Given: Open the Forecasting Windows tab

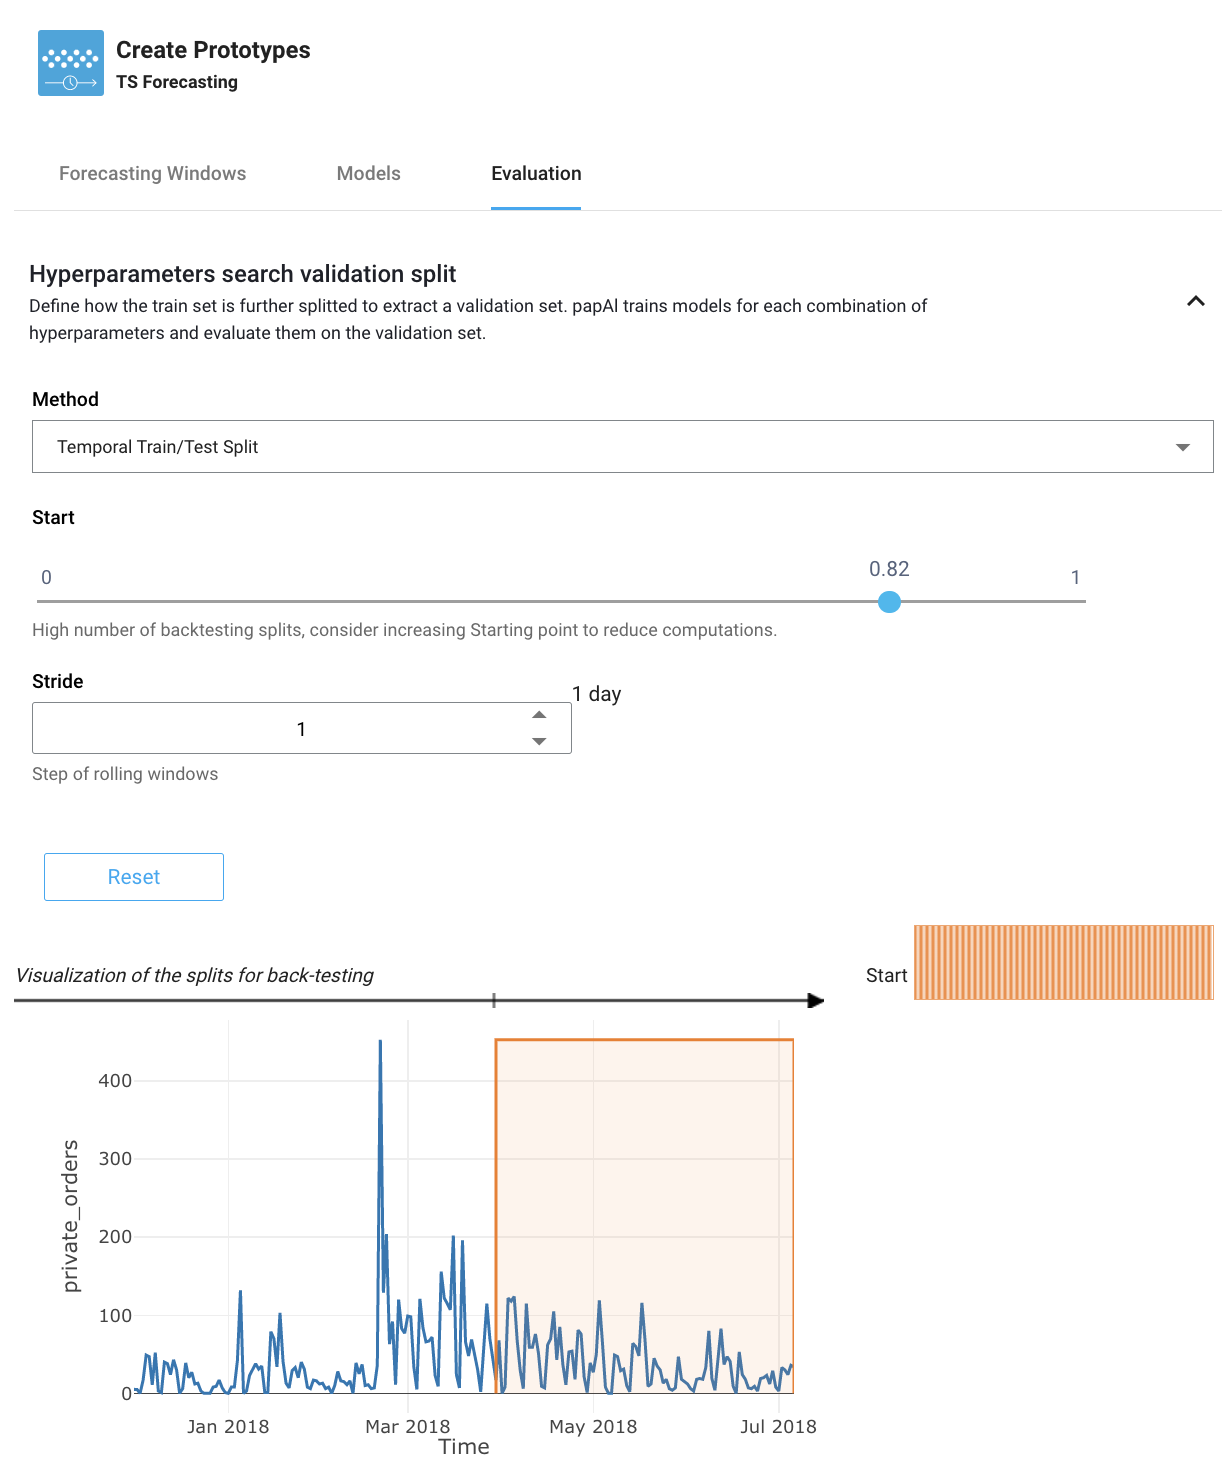Looking at the screenshot, I should click(152, 173).
